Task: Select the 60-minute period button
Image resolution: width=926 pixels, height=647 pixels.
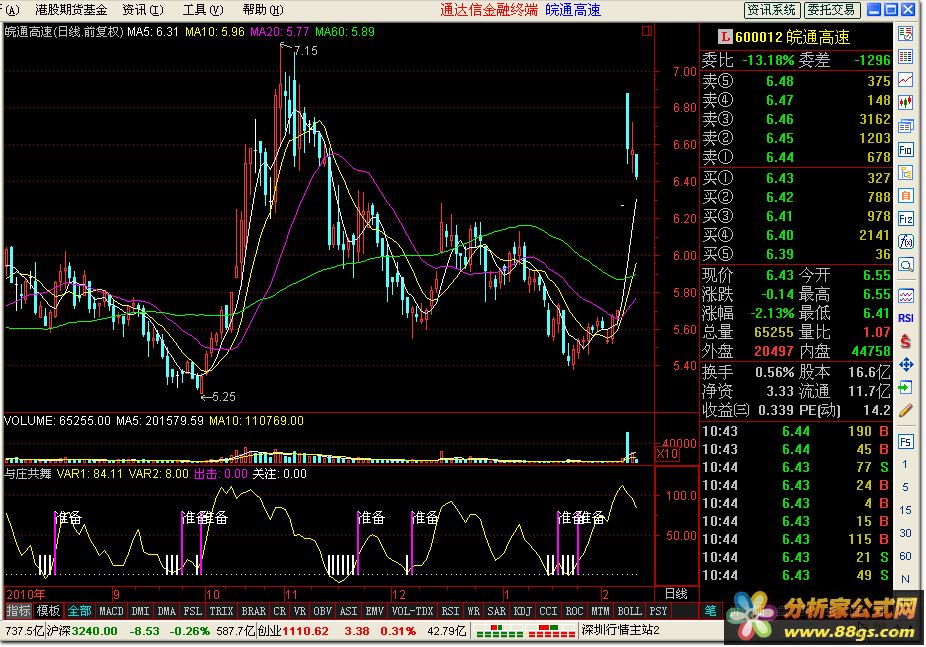Action: coord(905,557)
